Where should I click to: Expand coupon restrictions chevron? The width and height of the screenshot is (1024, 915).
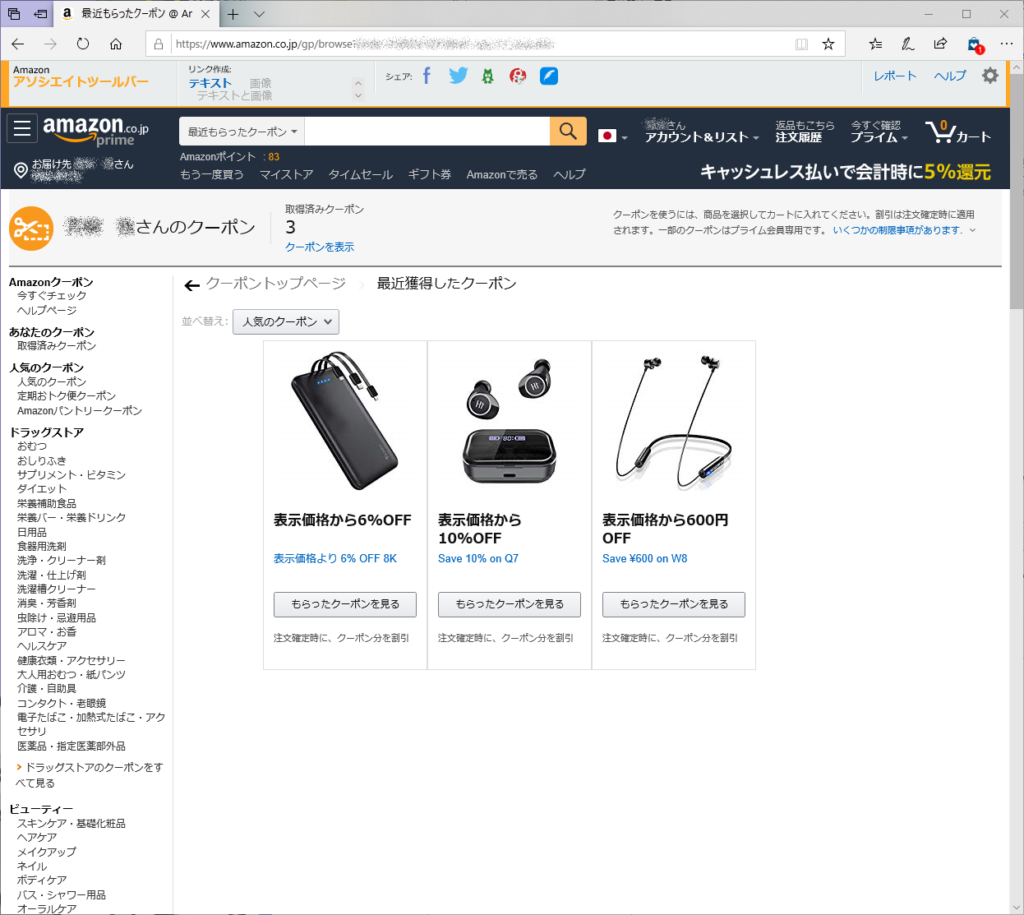coord(972,230)
